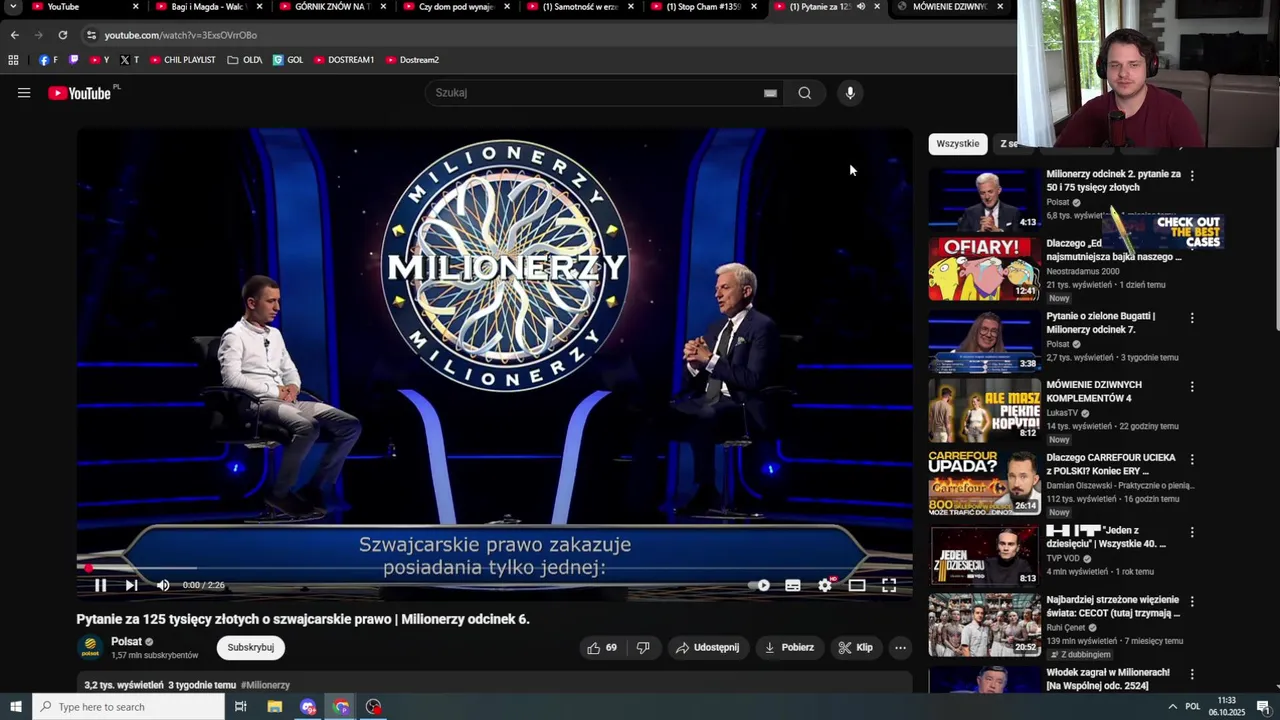
Task: Open Dlaczego CARREFOUR UCIEKA z POLSKI video
Action: pos(1111,464)
